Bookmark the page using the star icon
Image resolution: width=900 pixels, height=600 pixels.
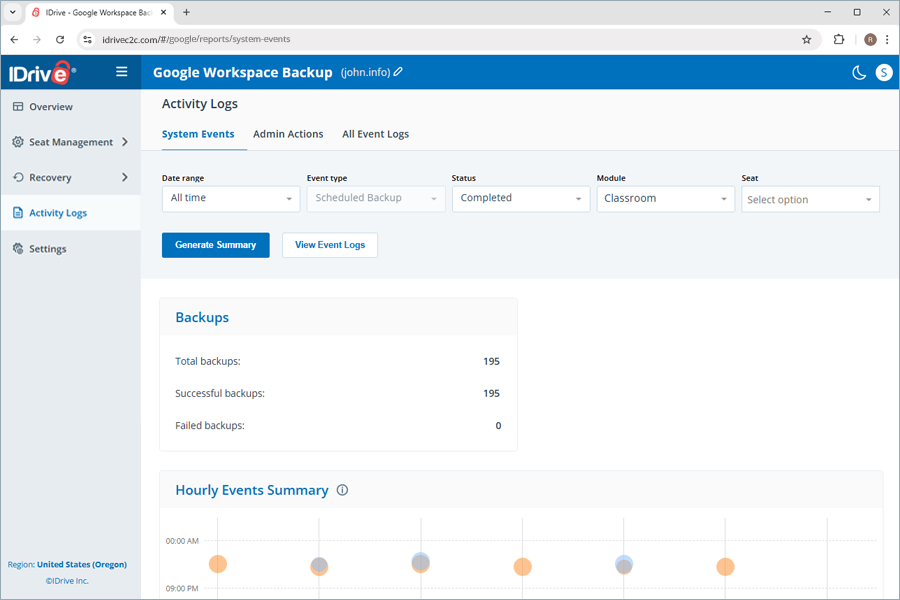pyautogui.click(x=807, y=39)
